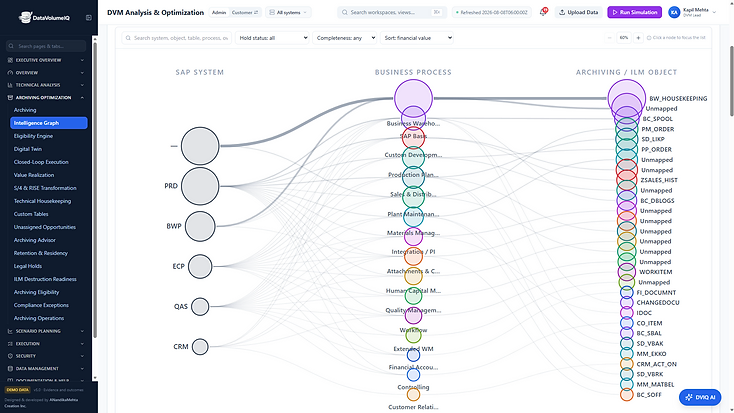Click the IDOC object node circle
Viewport: 734px width, 413px height.
point(627,313)
